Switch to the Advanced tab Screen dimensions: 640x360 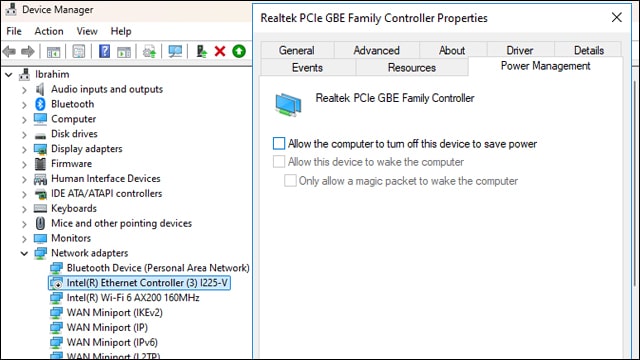tap(376, 50)
